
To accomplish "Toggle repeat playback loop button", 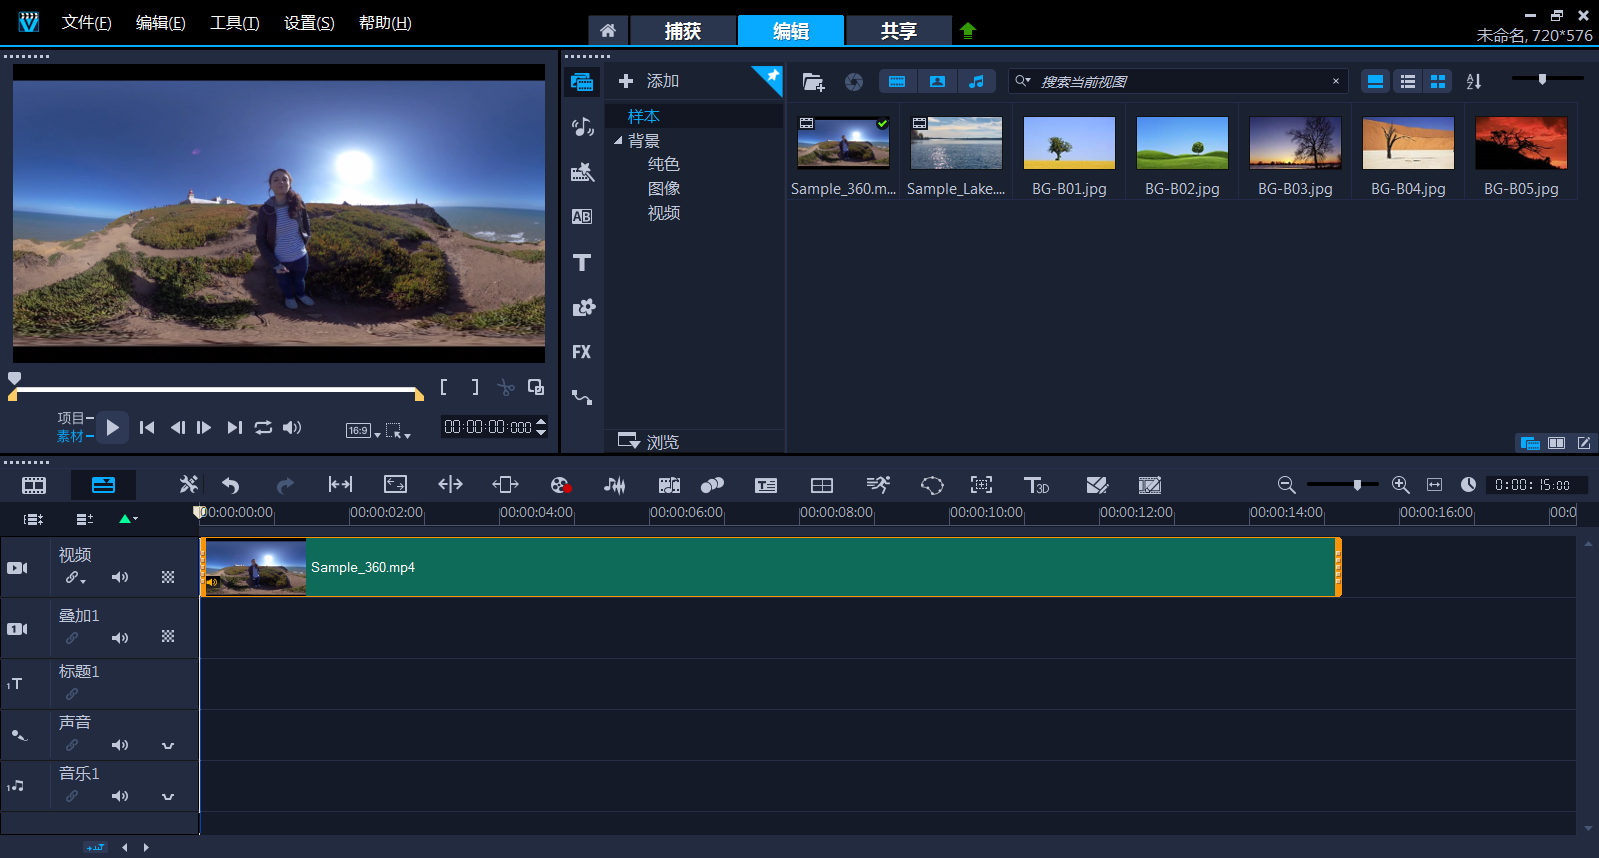I will pos(263,428).
